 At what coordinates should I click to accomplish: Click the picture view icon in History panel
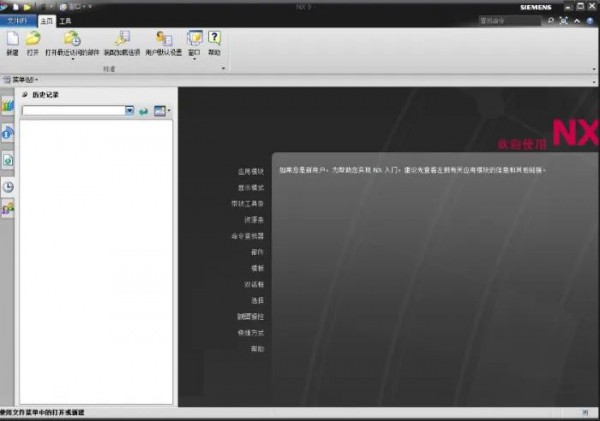click(x=160, y=111)
